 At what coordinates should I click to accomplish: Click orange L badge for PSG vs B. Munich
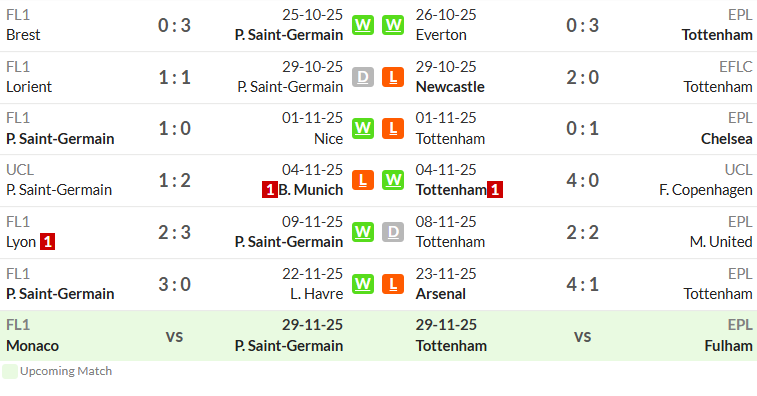point(363,180)
